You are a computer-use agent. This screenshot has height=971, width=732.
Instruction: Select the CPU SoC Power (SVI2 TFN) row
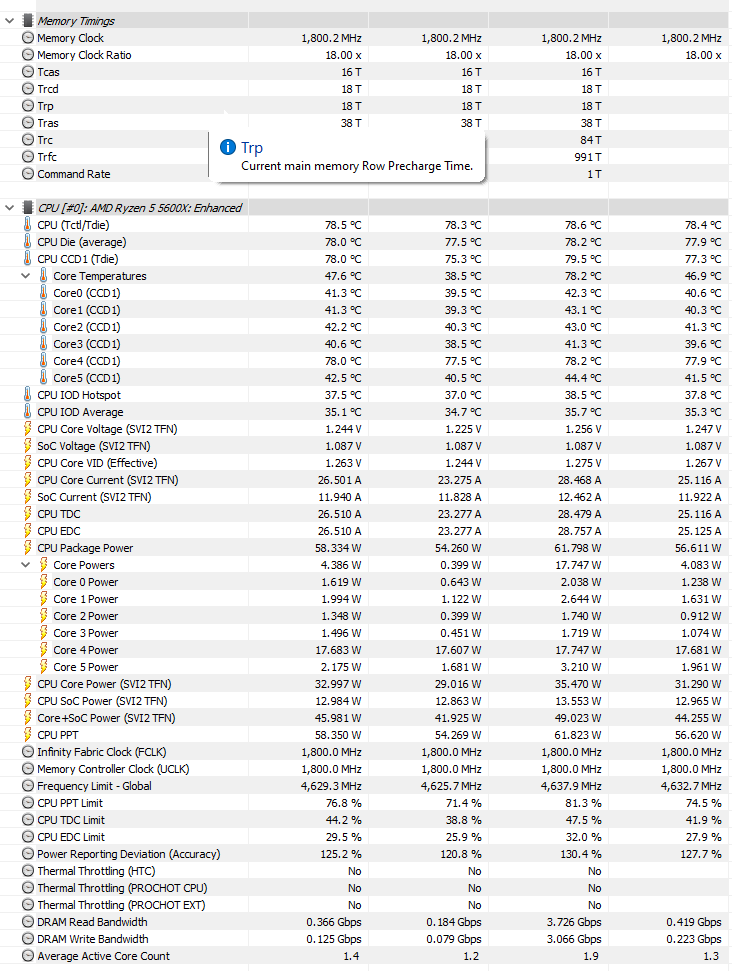click(366, 701)
